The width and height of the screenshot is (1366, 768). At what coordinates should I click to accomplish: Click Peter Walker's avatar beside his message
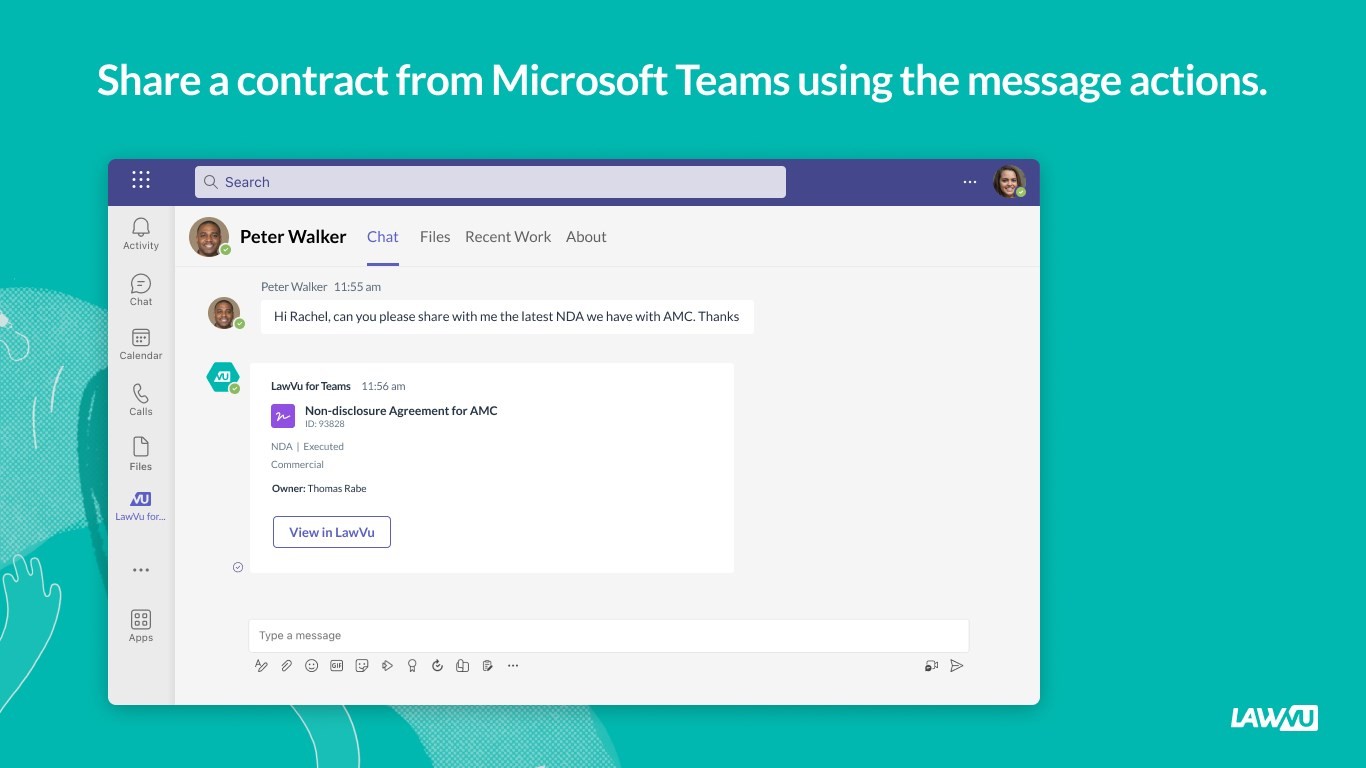pos(225,313)
